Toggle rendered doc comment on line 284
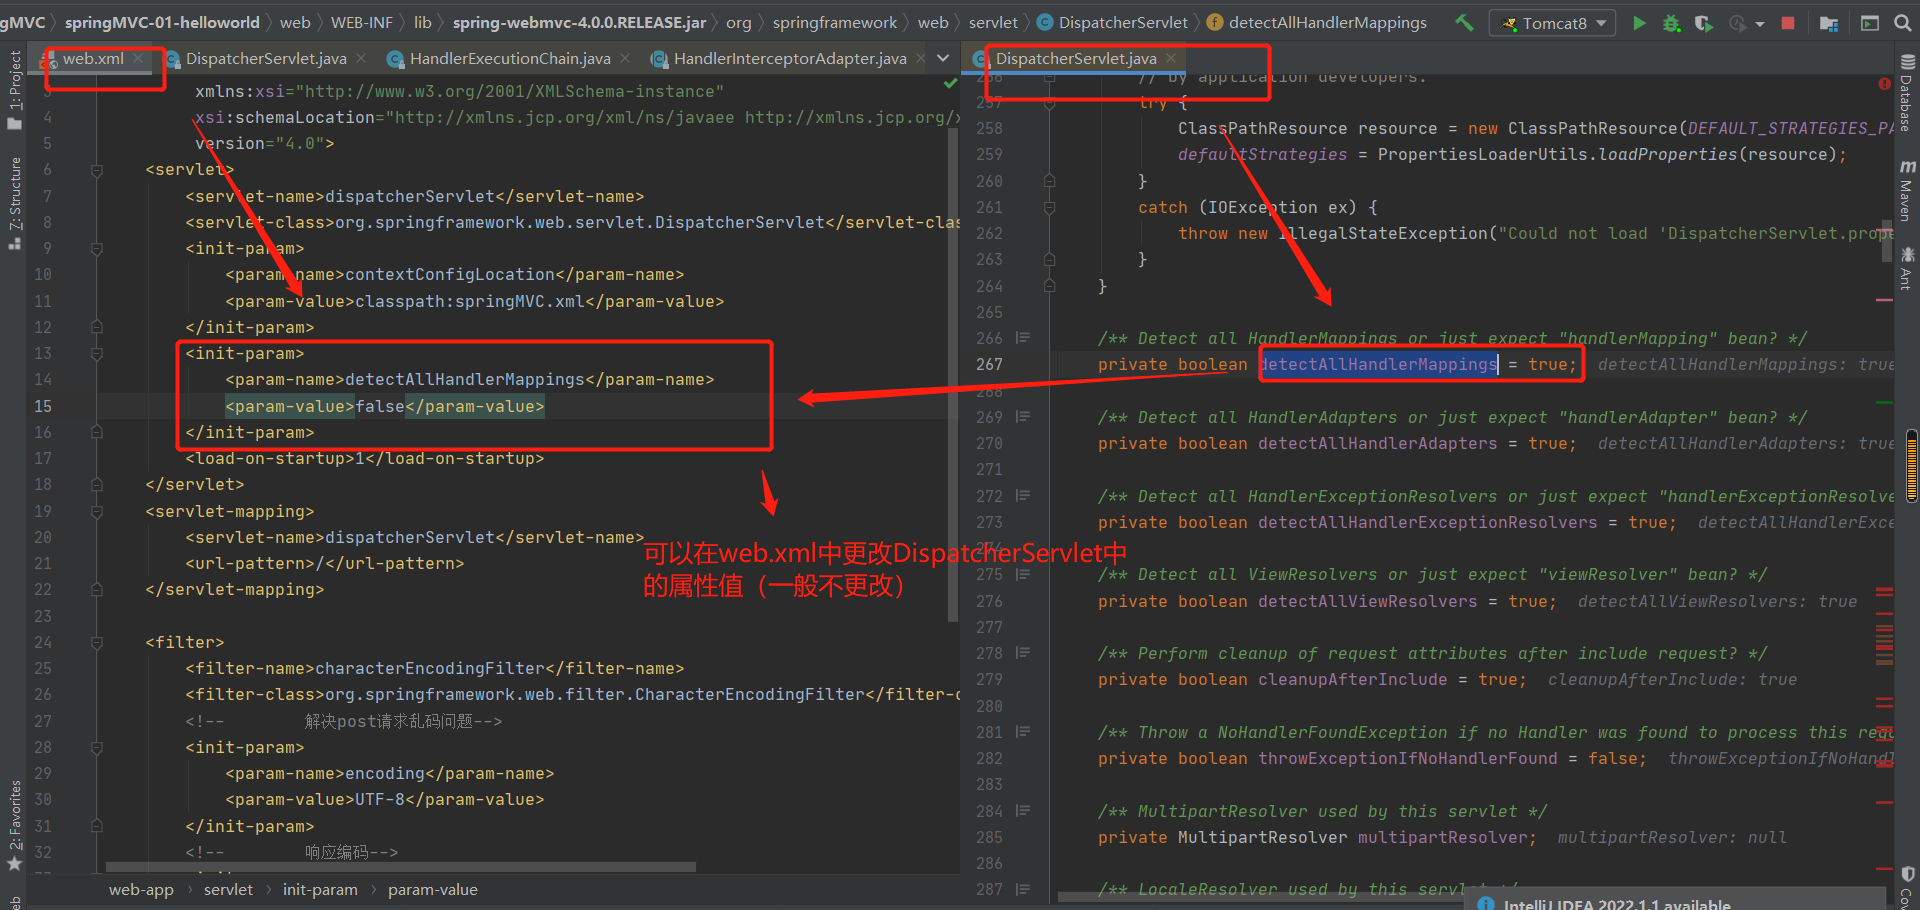This screenshot has height=910, width=1920. tap(1023, 811)
